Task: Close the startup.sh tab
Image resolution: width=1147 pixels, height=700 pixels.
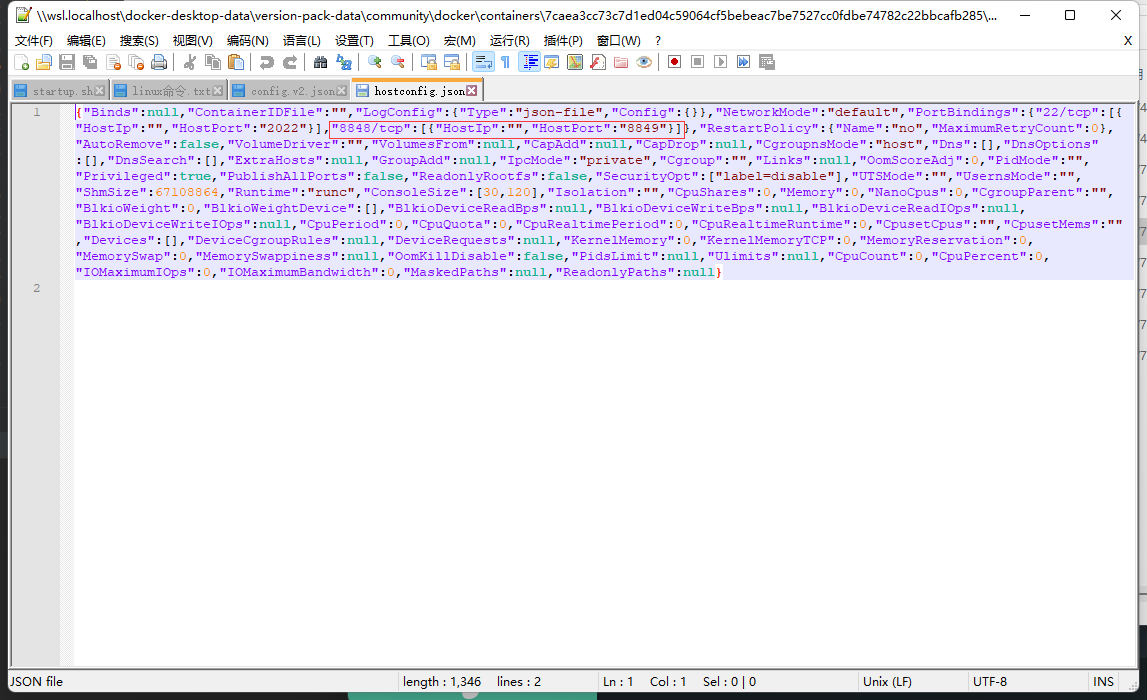Action: [x=99, y=91]
